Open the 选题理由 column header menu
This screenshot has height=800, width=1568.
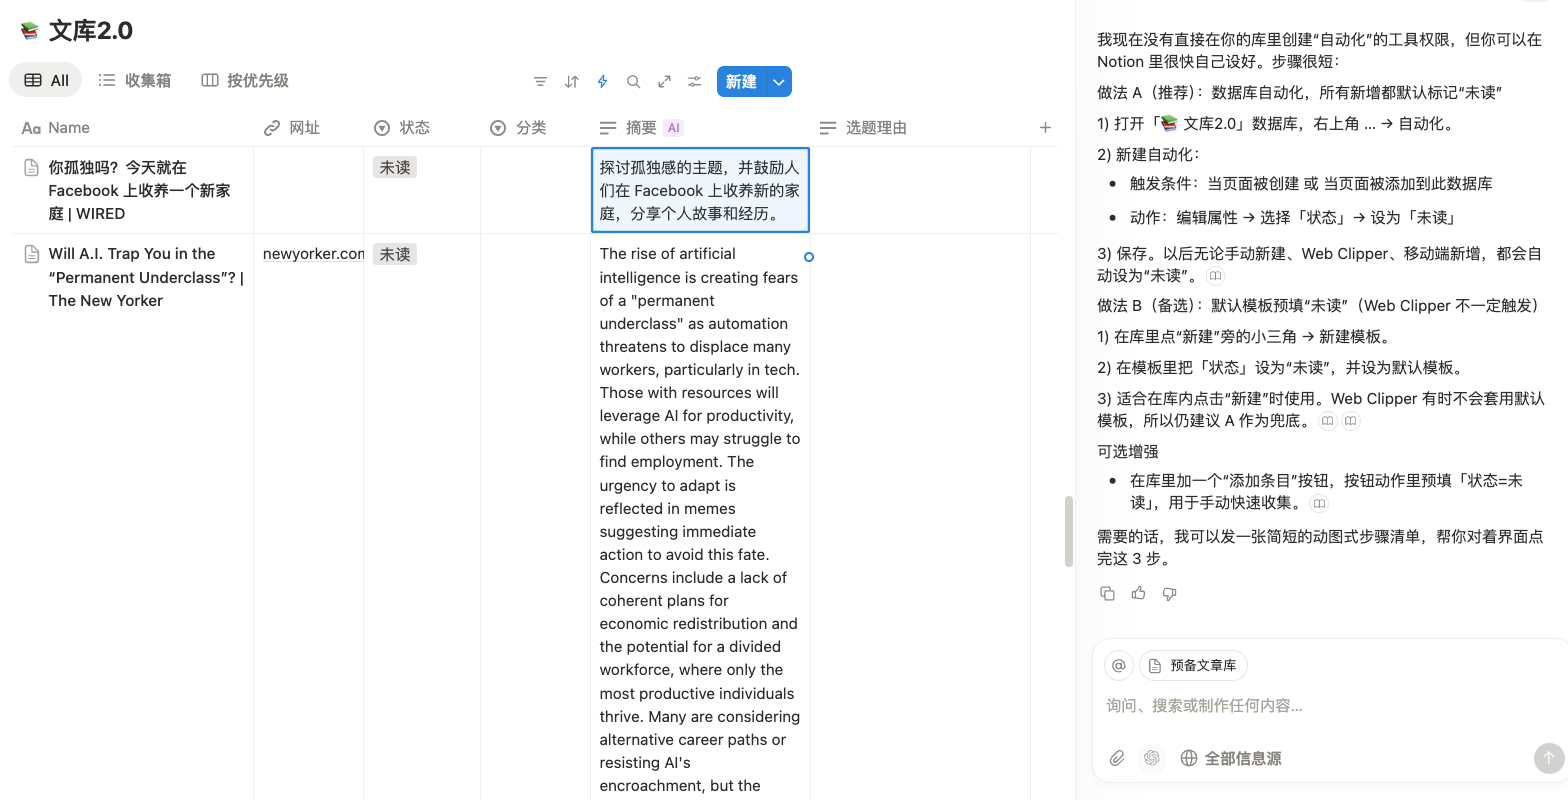[920, 128]
